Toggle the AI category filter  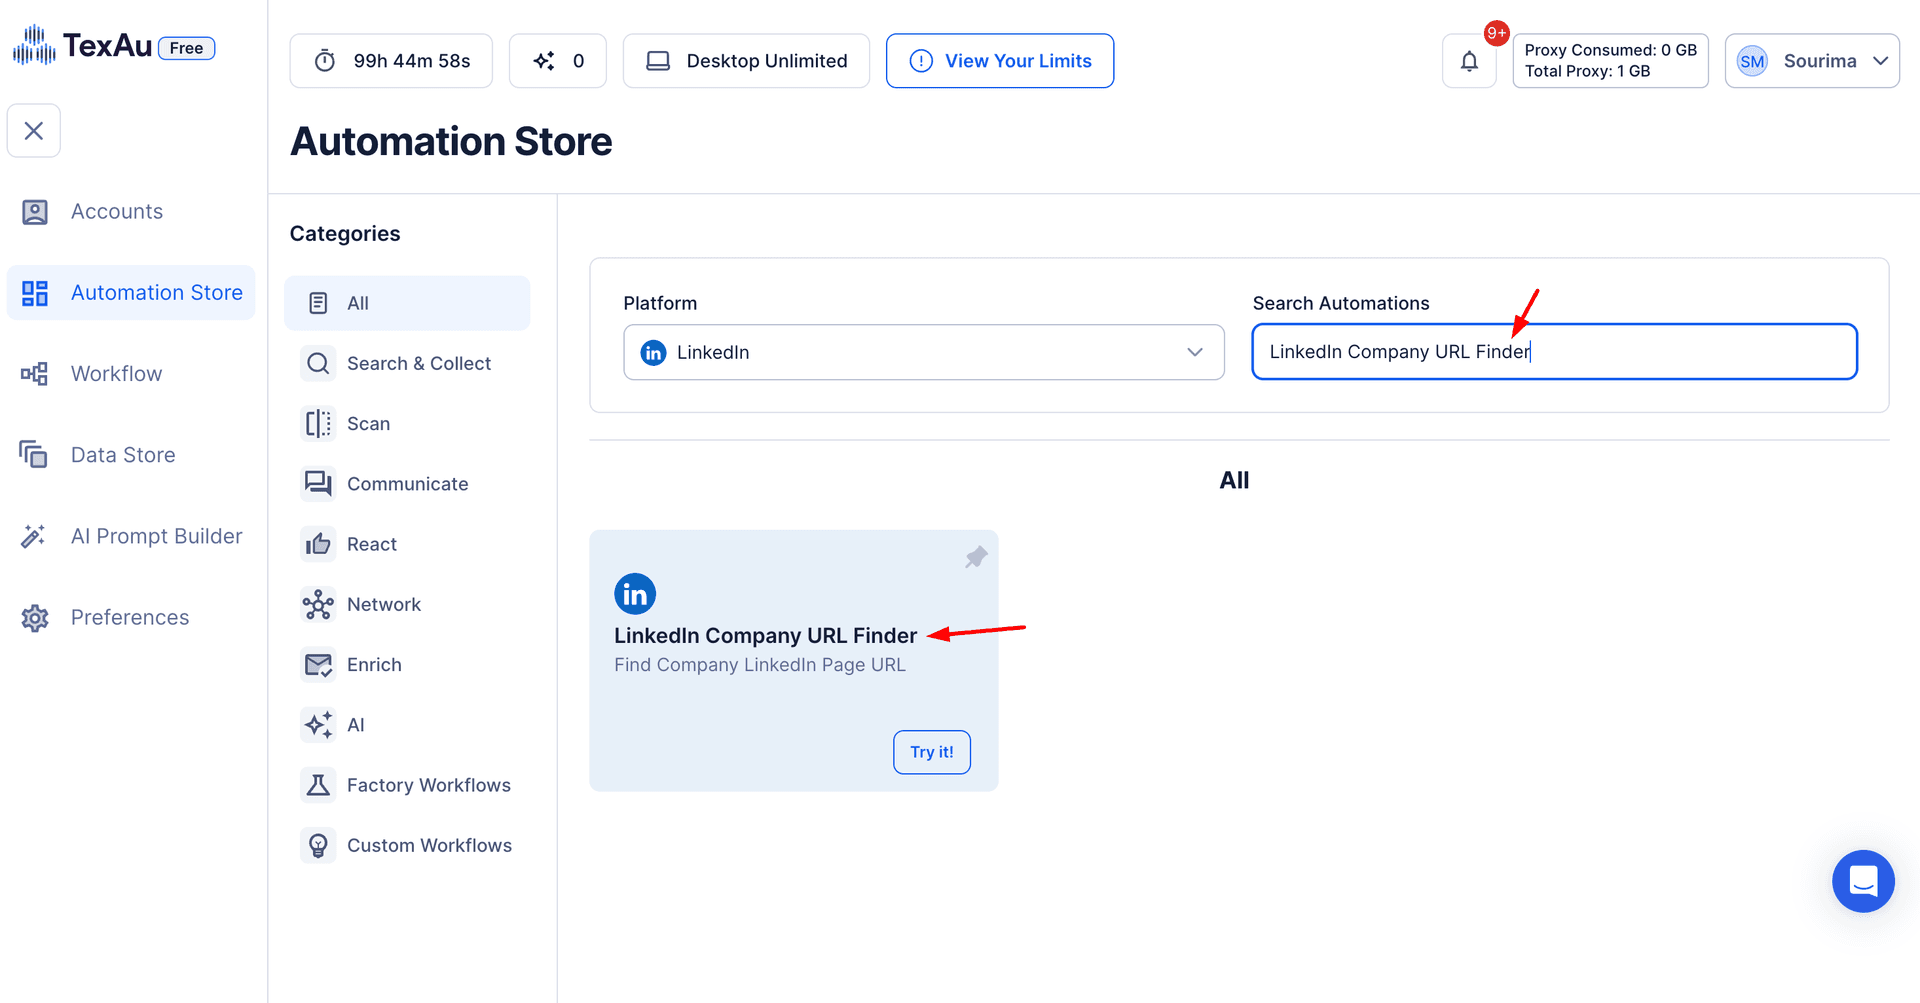pyautogui.click(x=355, y=724)
